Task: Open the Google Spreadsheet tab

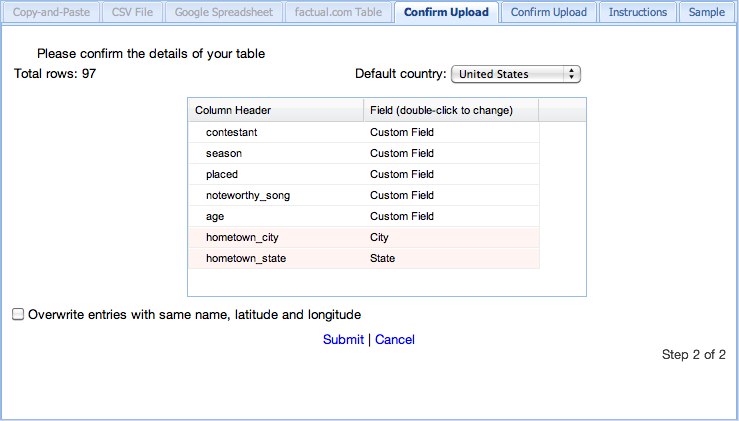Action: [224, 12]
